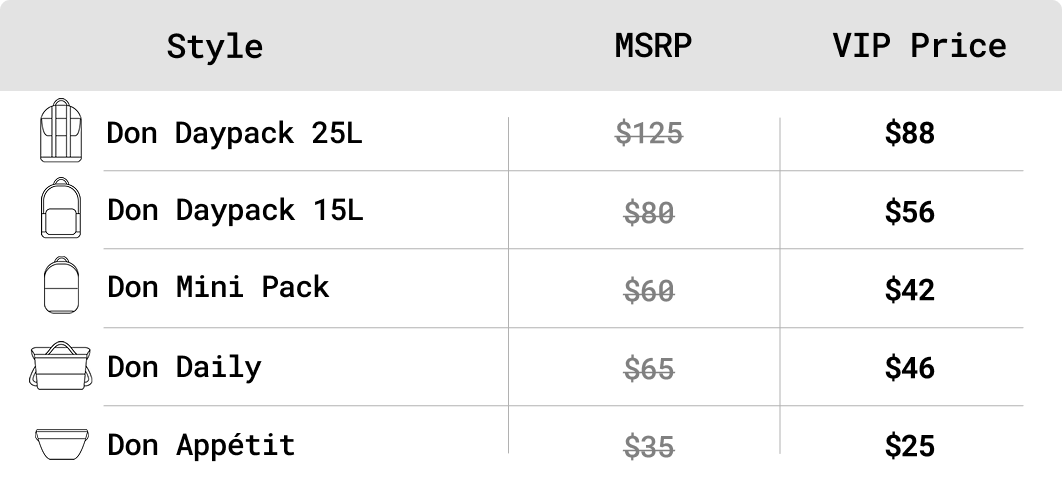Click the Style column header
Image resolution: width=1062 pixels, height=486 pixels.
(215, 47)
